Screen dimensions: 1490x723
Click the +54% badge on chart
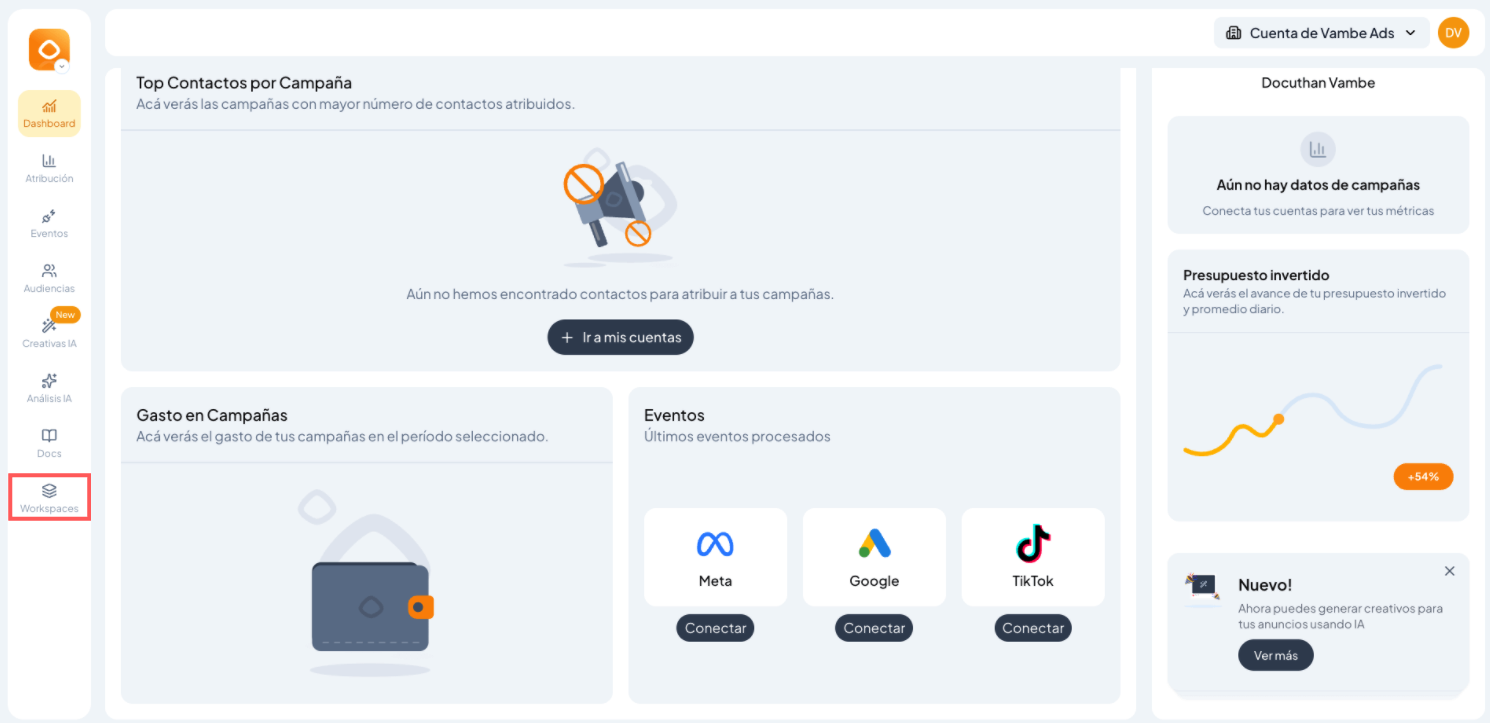pos(1422,477)
